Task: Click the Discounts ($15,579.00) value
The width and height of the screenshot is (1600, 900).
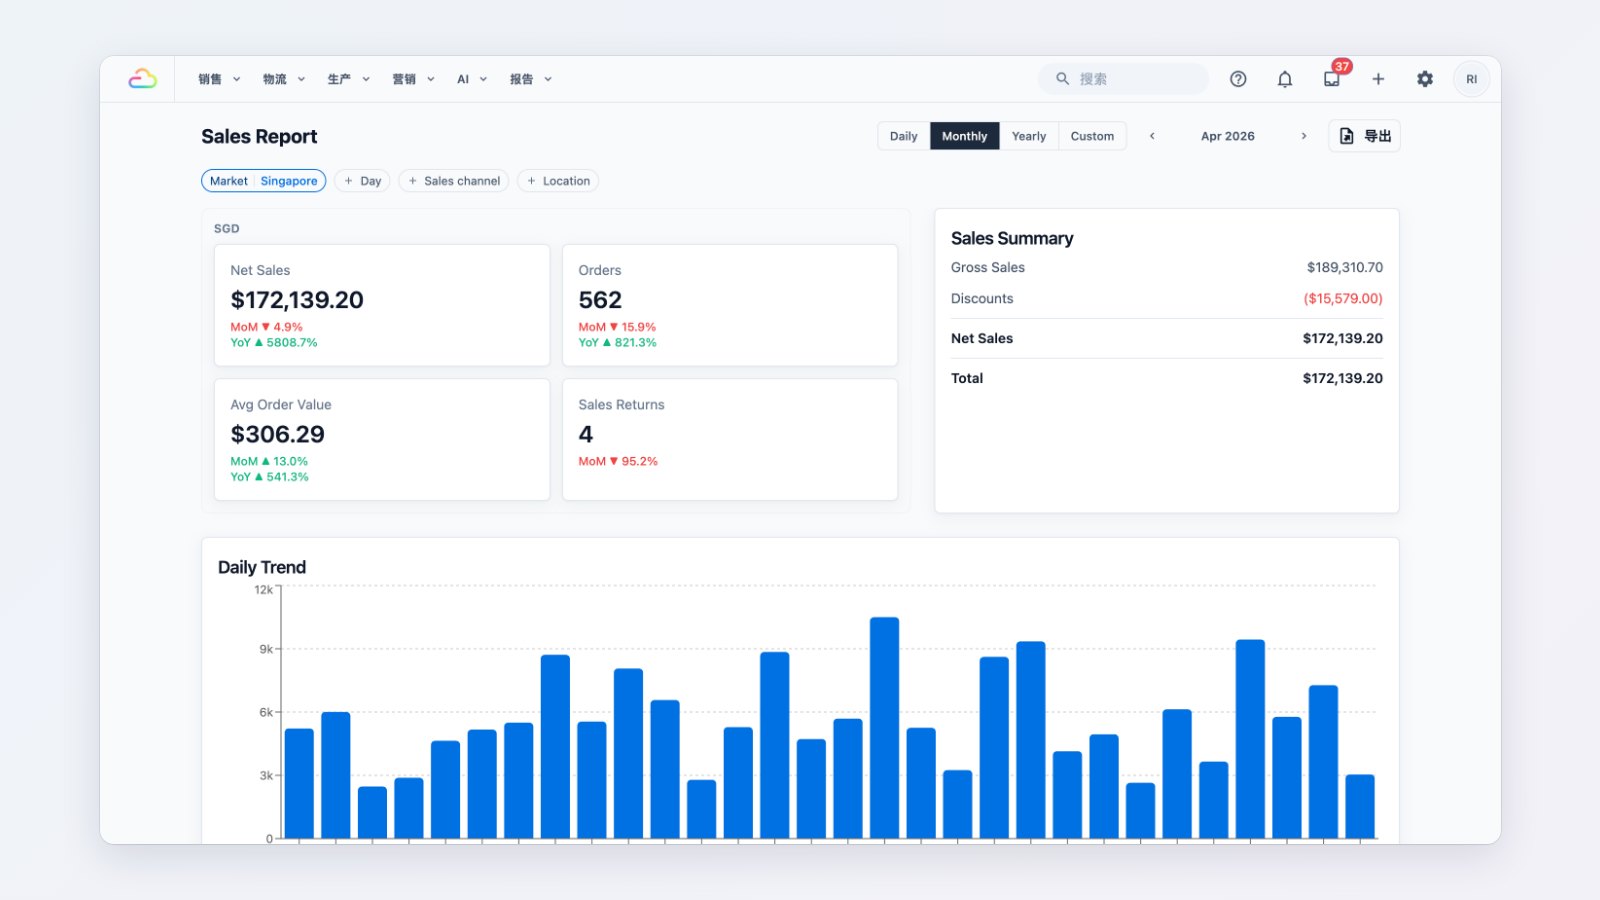Action: tap(1343, 298)
